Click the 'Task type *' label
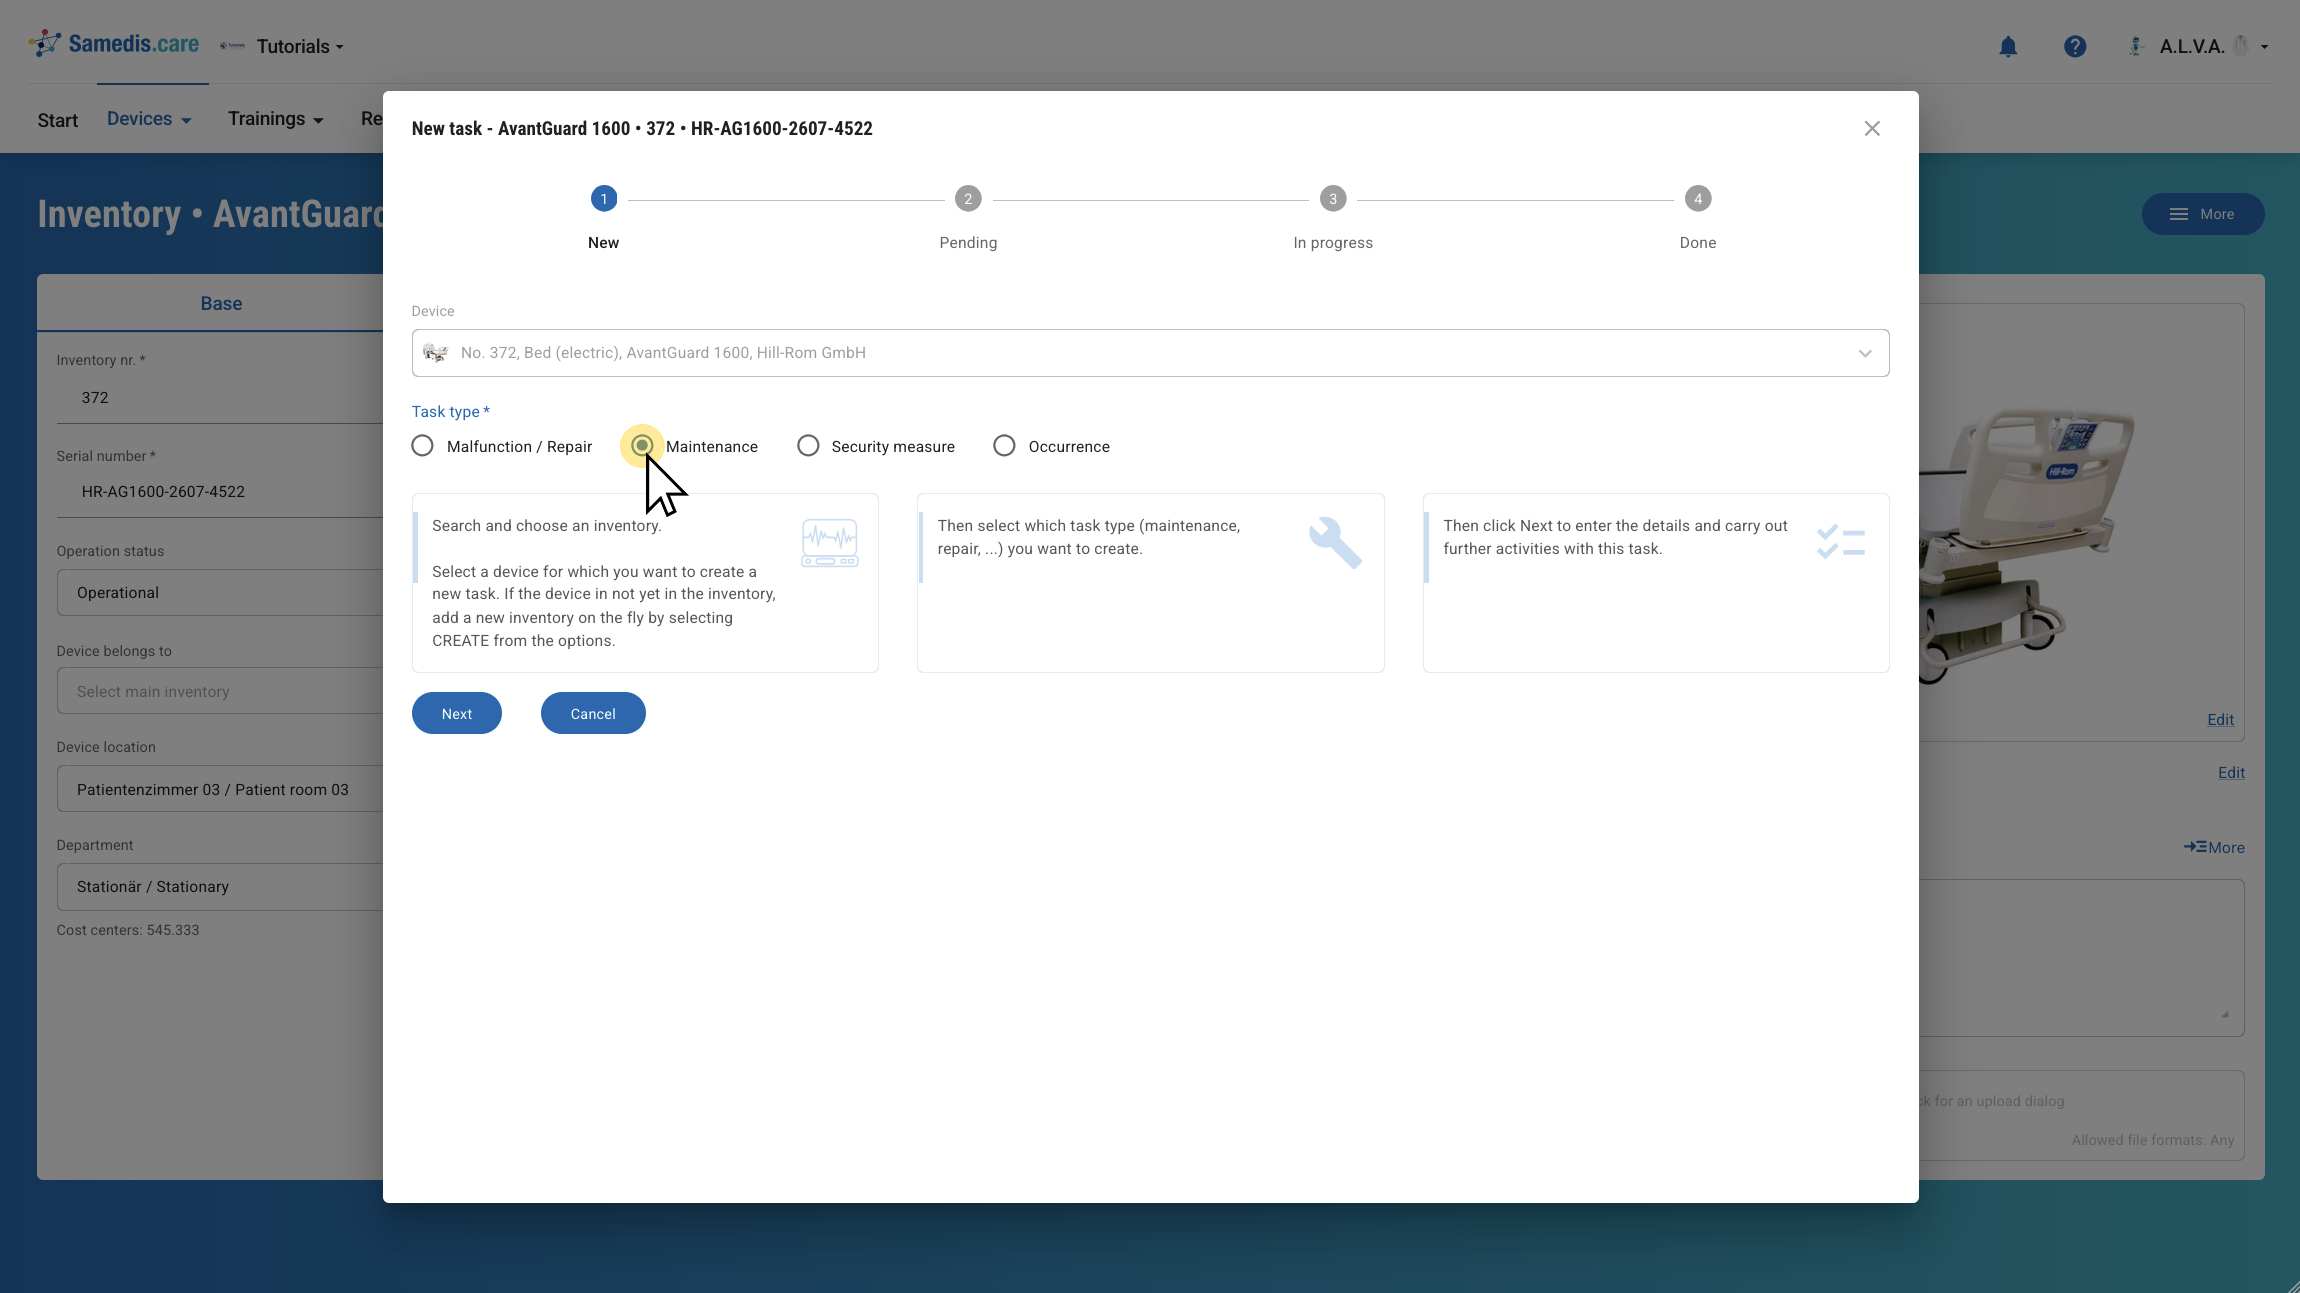The width and height of the screenshot is (2300, 1293). 451,412
